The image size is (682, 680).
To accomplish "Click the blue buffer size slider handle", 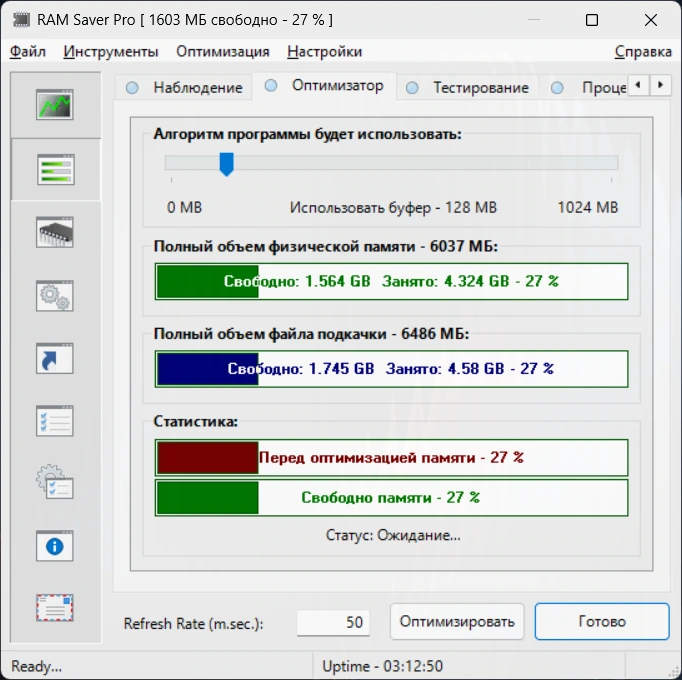I will click(x=227, y=164).
